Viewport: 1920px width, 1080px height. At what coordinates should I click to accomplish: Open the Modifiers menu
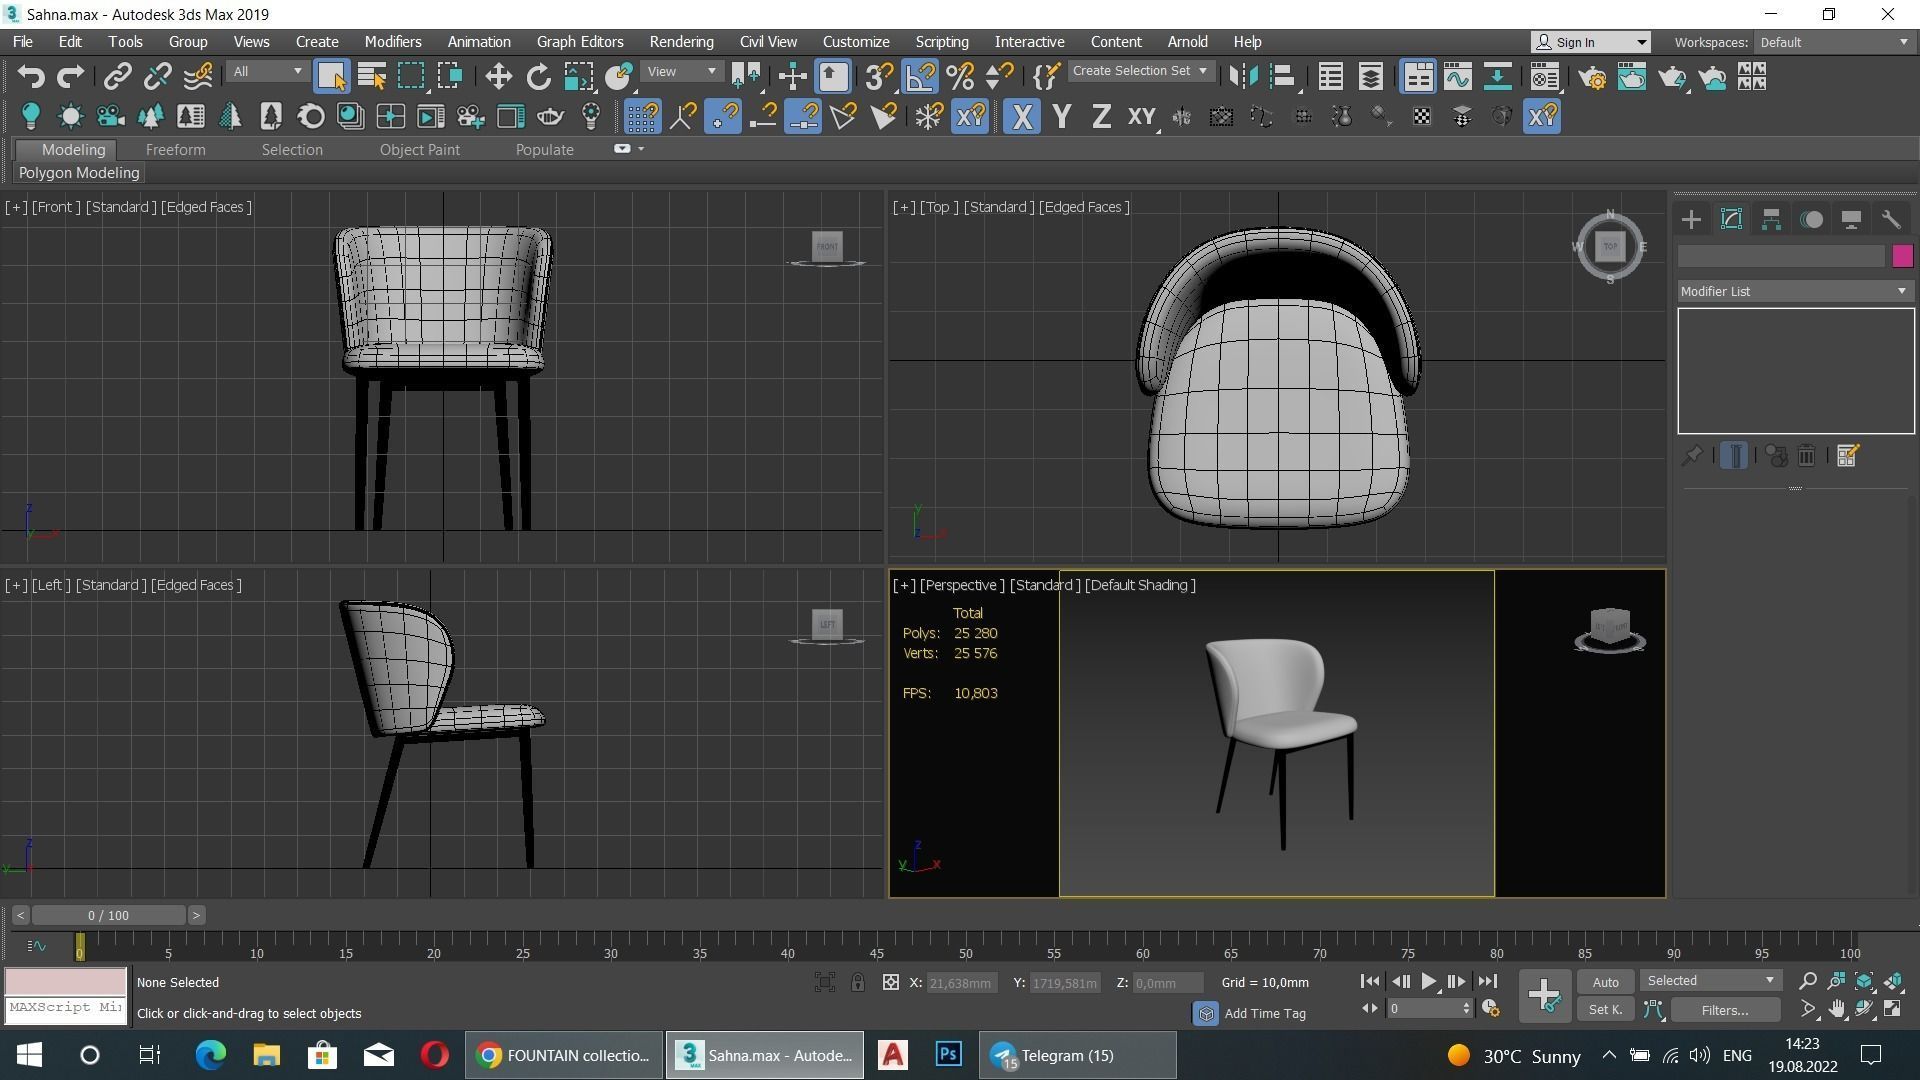coord(392,42)
